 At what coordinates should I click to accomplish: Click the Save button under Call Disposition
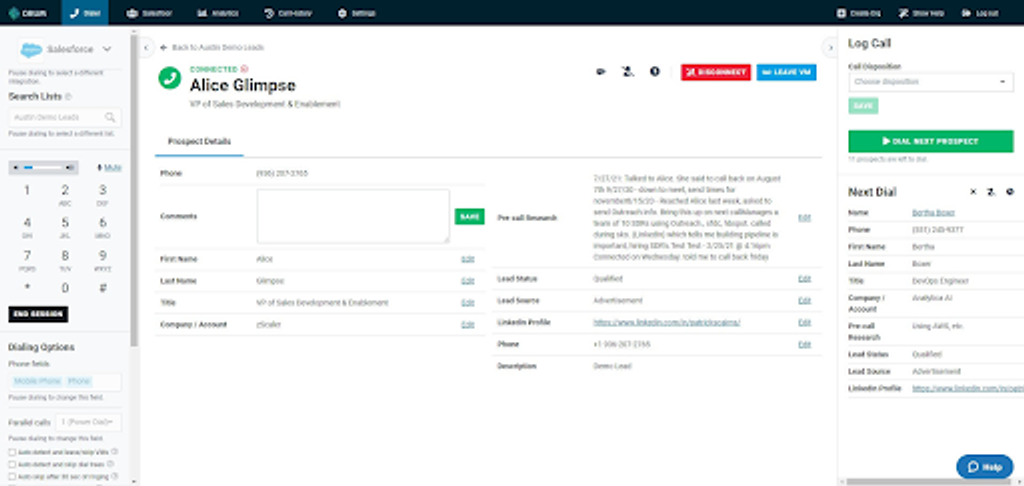[x=863, y=106]
